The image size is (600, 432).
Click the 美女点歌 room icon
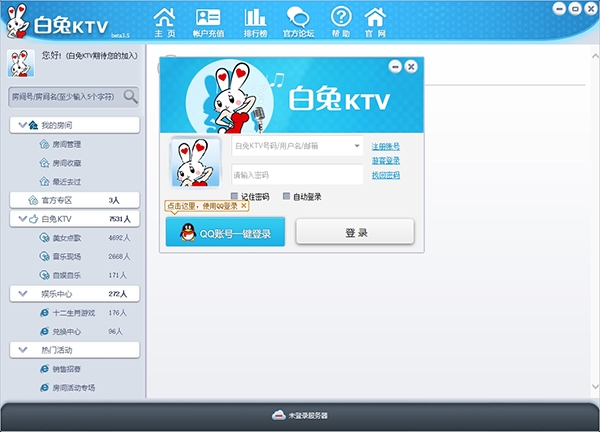coord(44,238)
